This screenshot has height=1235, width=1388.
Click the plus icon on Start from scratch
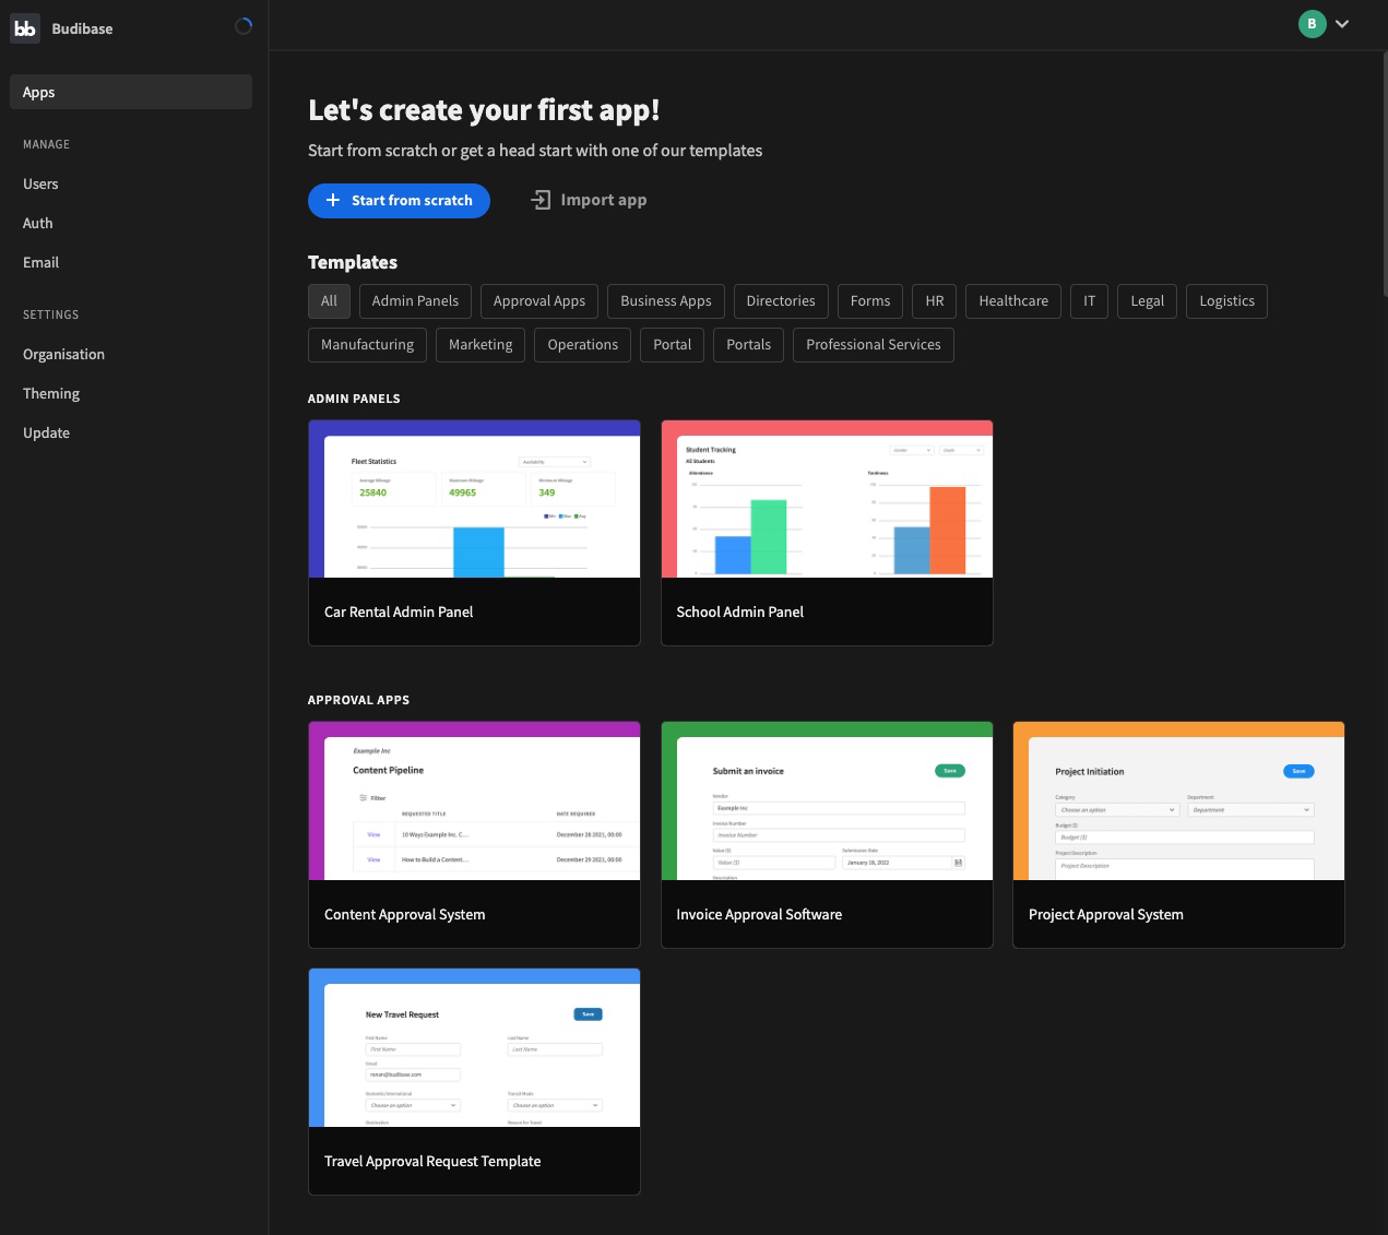333,200
